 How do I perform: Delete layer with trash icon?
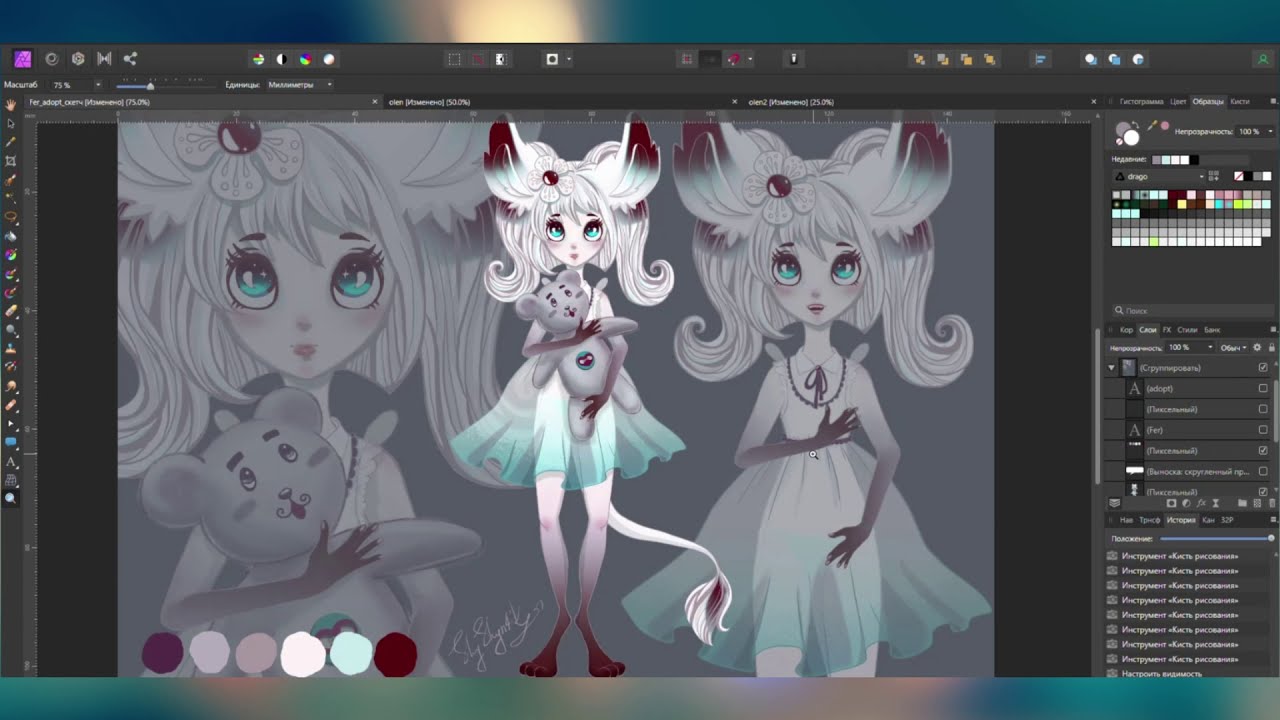(x=1271, y=503)
